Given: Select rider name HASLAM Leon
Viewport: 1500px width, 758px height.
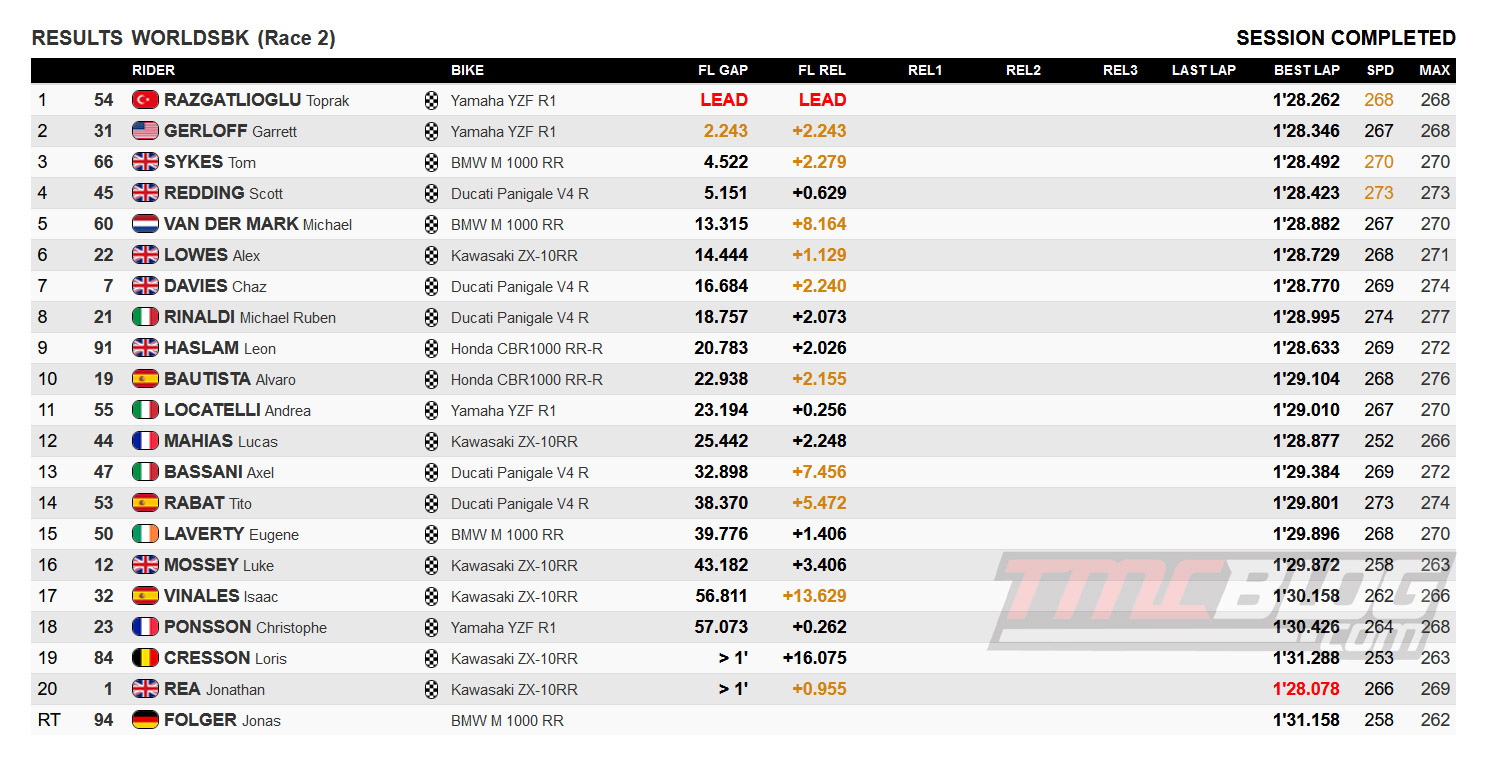Looking at the screenshot, I should coord(220,348).
